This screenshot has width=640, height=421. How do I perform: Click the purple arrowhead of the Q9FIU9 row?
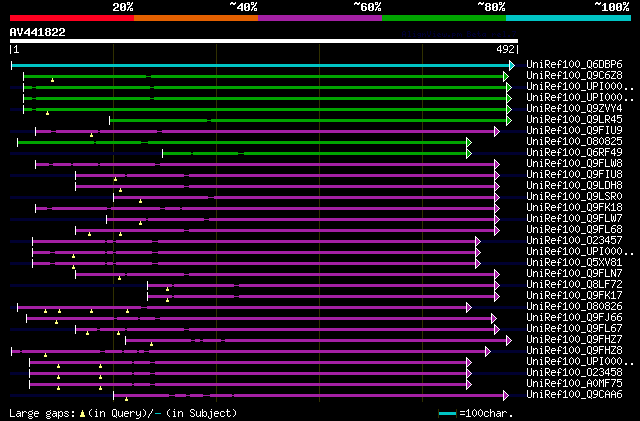tap(497, 131)
